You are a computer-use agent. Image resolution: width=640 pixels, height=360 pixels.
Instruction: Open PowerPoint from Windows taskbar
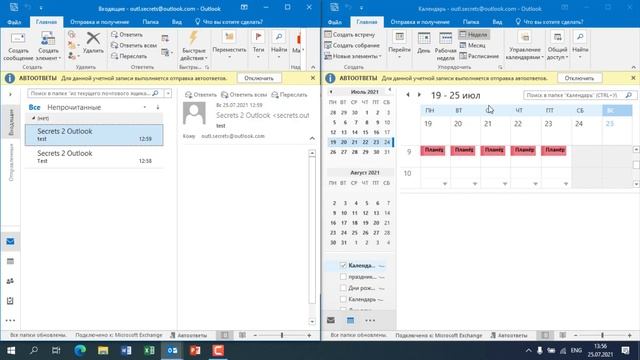point(195,350)
